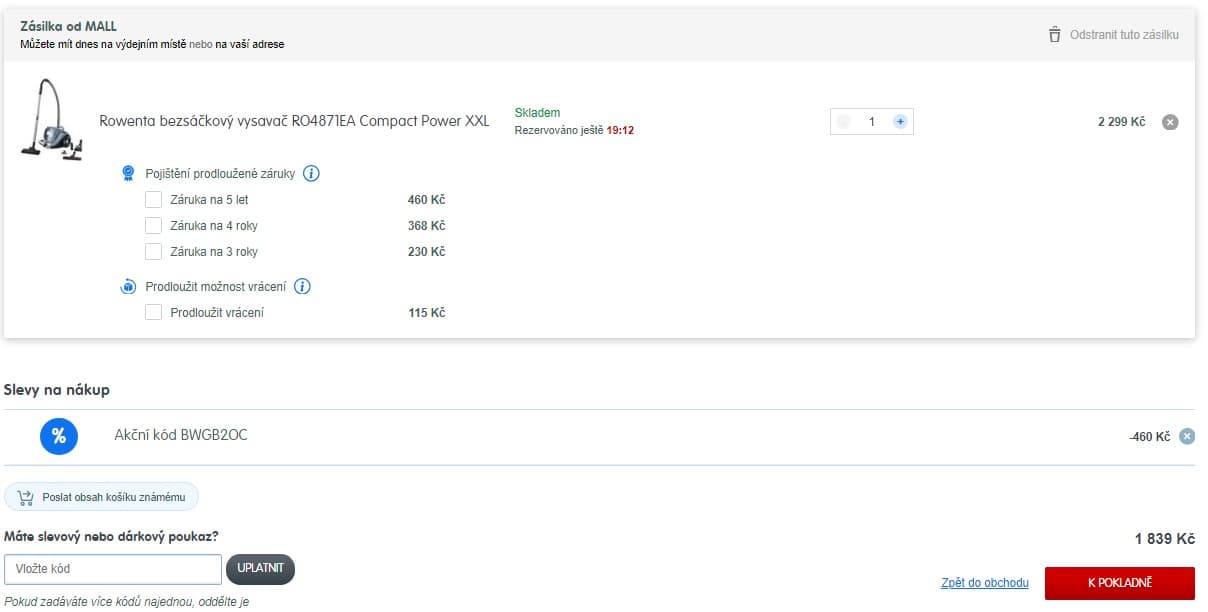
Task: Open the Rowenta vacuum product link
Action: pos(295,121)
